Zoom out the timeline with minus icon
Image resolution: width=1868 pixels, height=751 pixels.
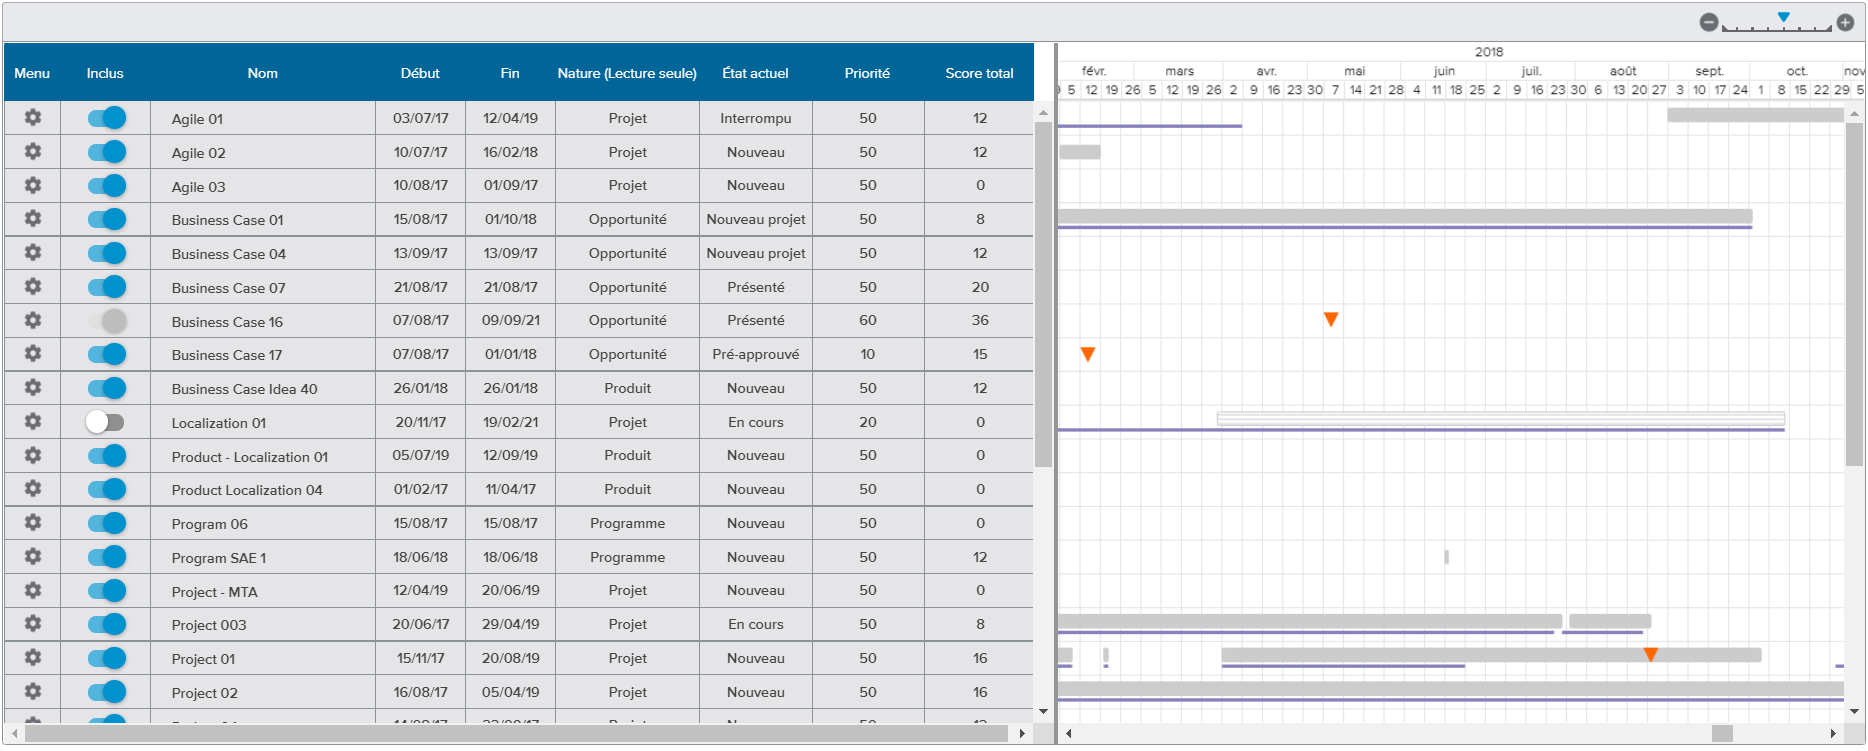click(x=1709, y=22)
